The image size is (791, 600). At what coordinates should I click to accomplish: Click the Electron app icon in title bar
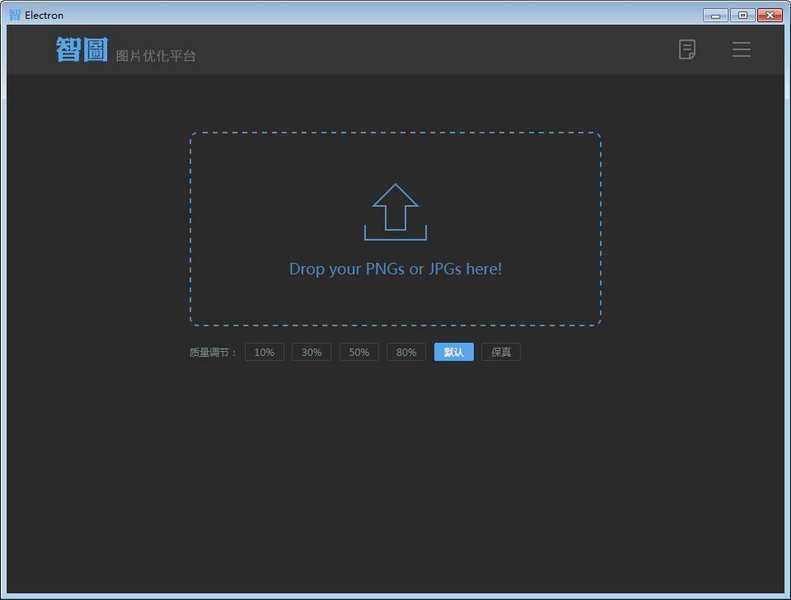(15, 15)
